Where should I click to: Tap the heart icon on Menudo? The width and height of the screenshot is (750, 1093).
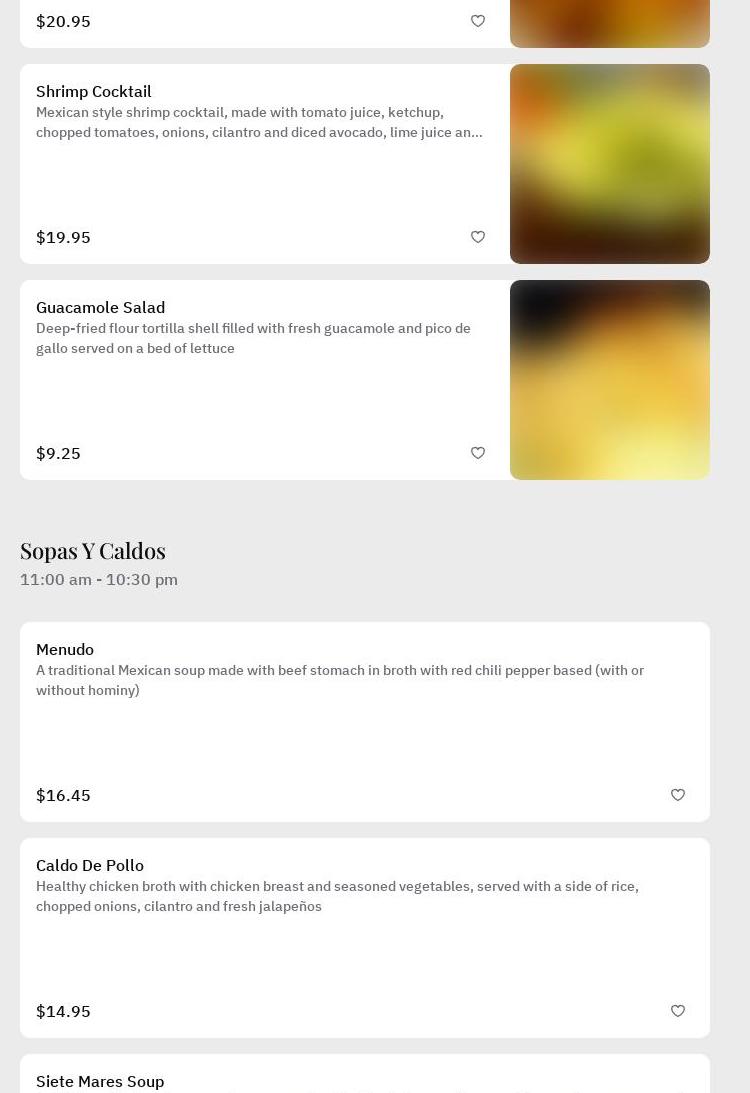678,795
